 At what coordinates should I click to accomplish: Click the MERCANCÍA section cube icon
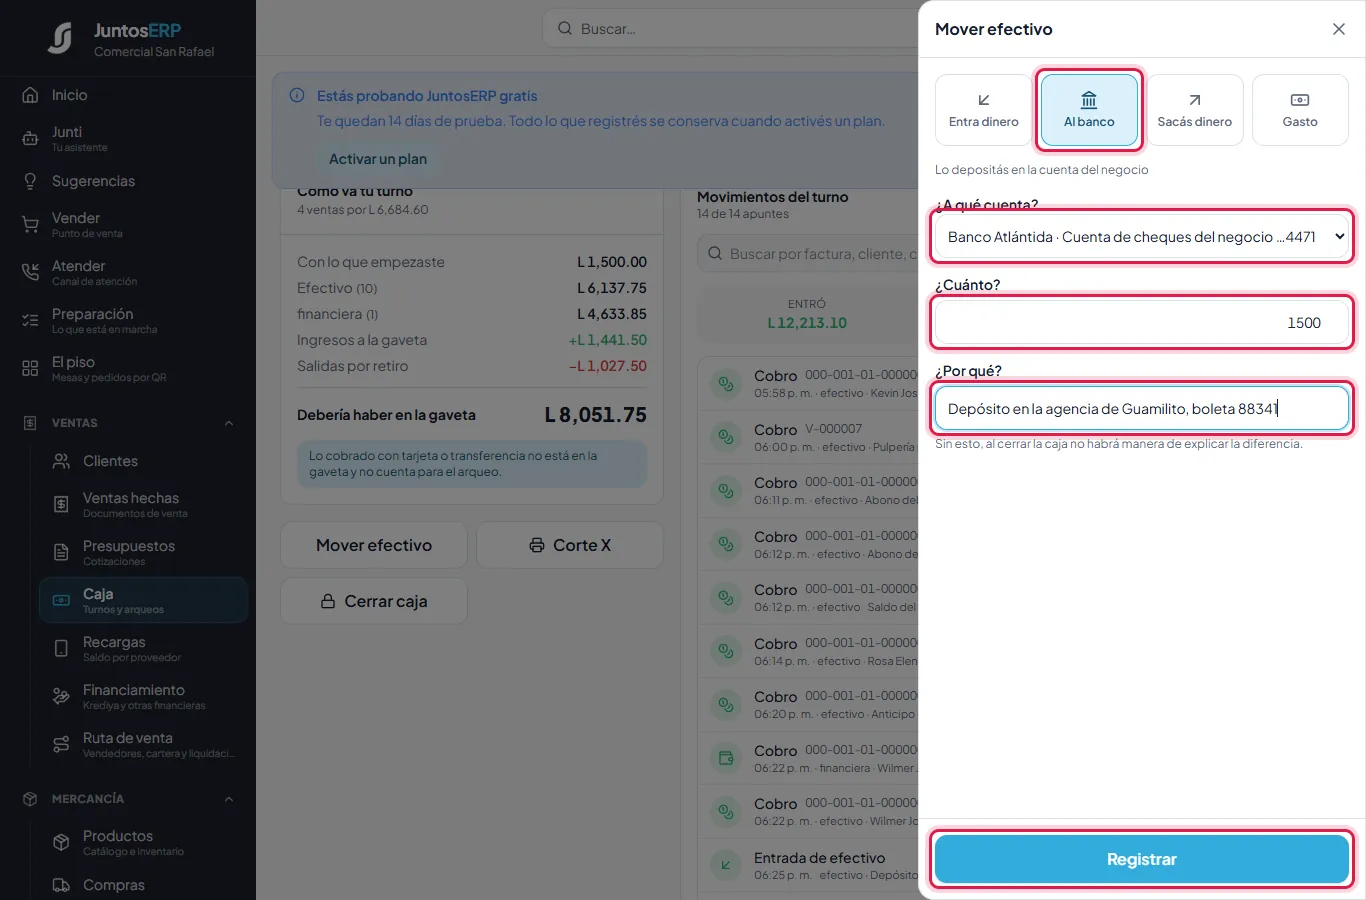[30, 799]
